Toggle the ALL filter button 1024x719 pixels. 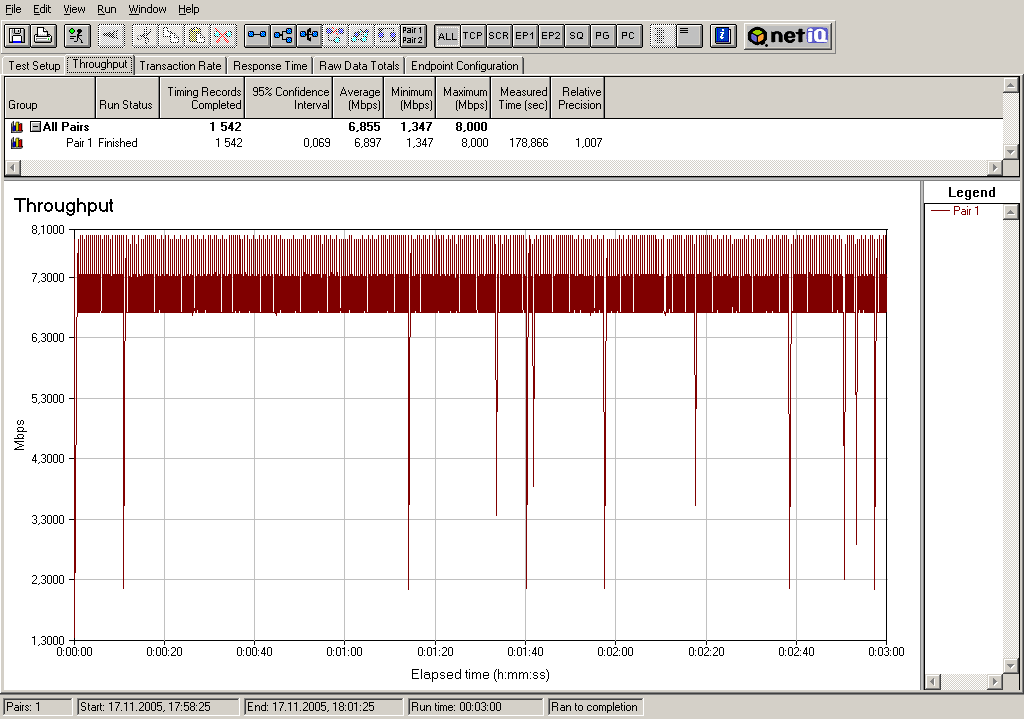point(447,36)
